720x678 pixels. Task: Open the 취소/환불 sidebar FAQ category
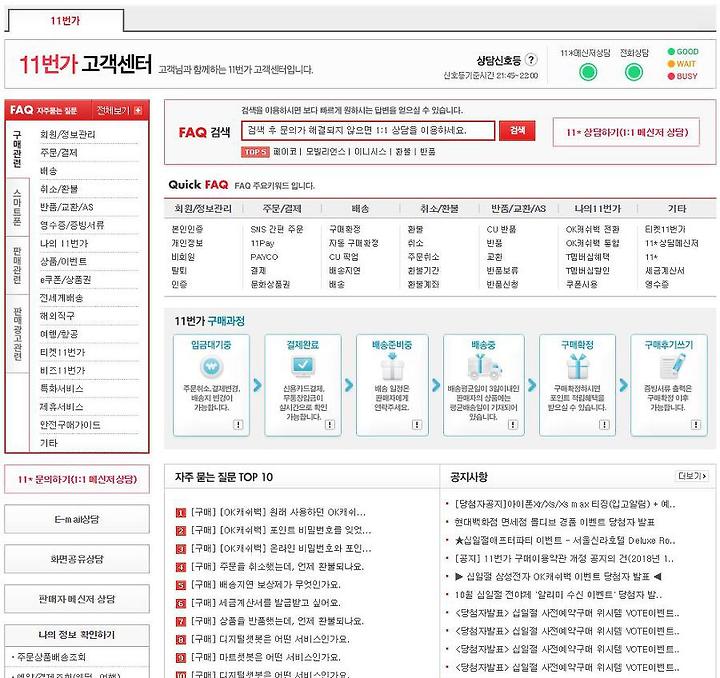(59, 189)
